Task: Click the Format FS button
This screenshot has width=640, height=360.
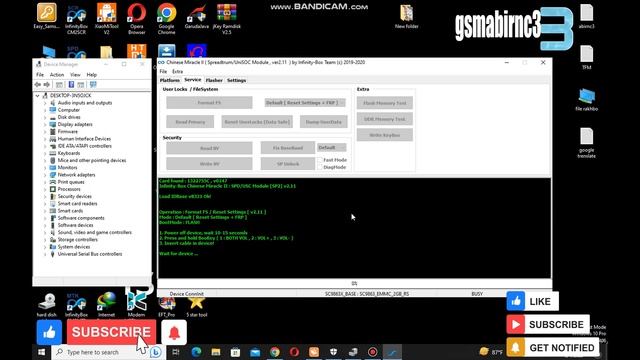Action: pos(209,103)
